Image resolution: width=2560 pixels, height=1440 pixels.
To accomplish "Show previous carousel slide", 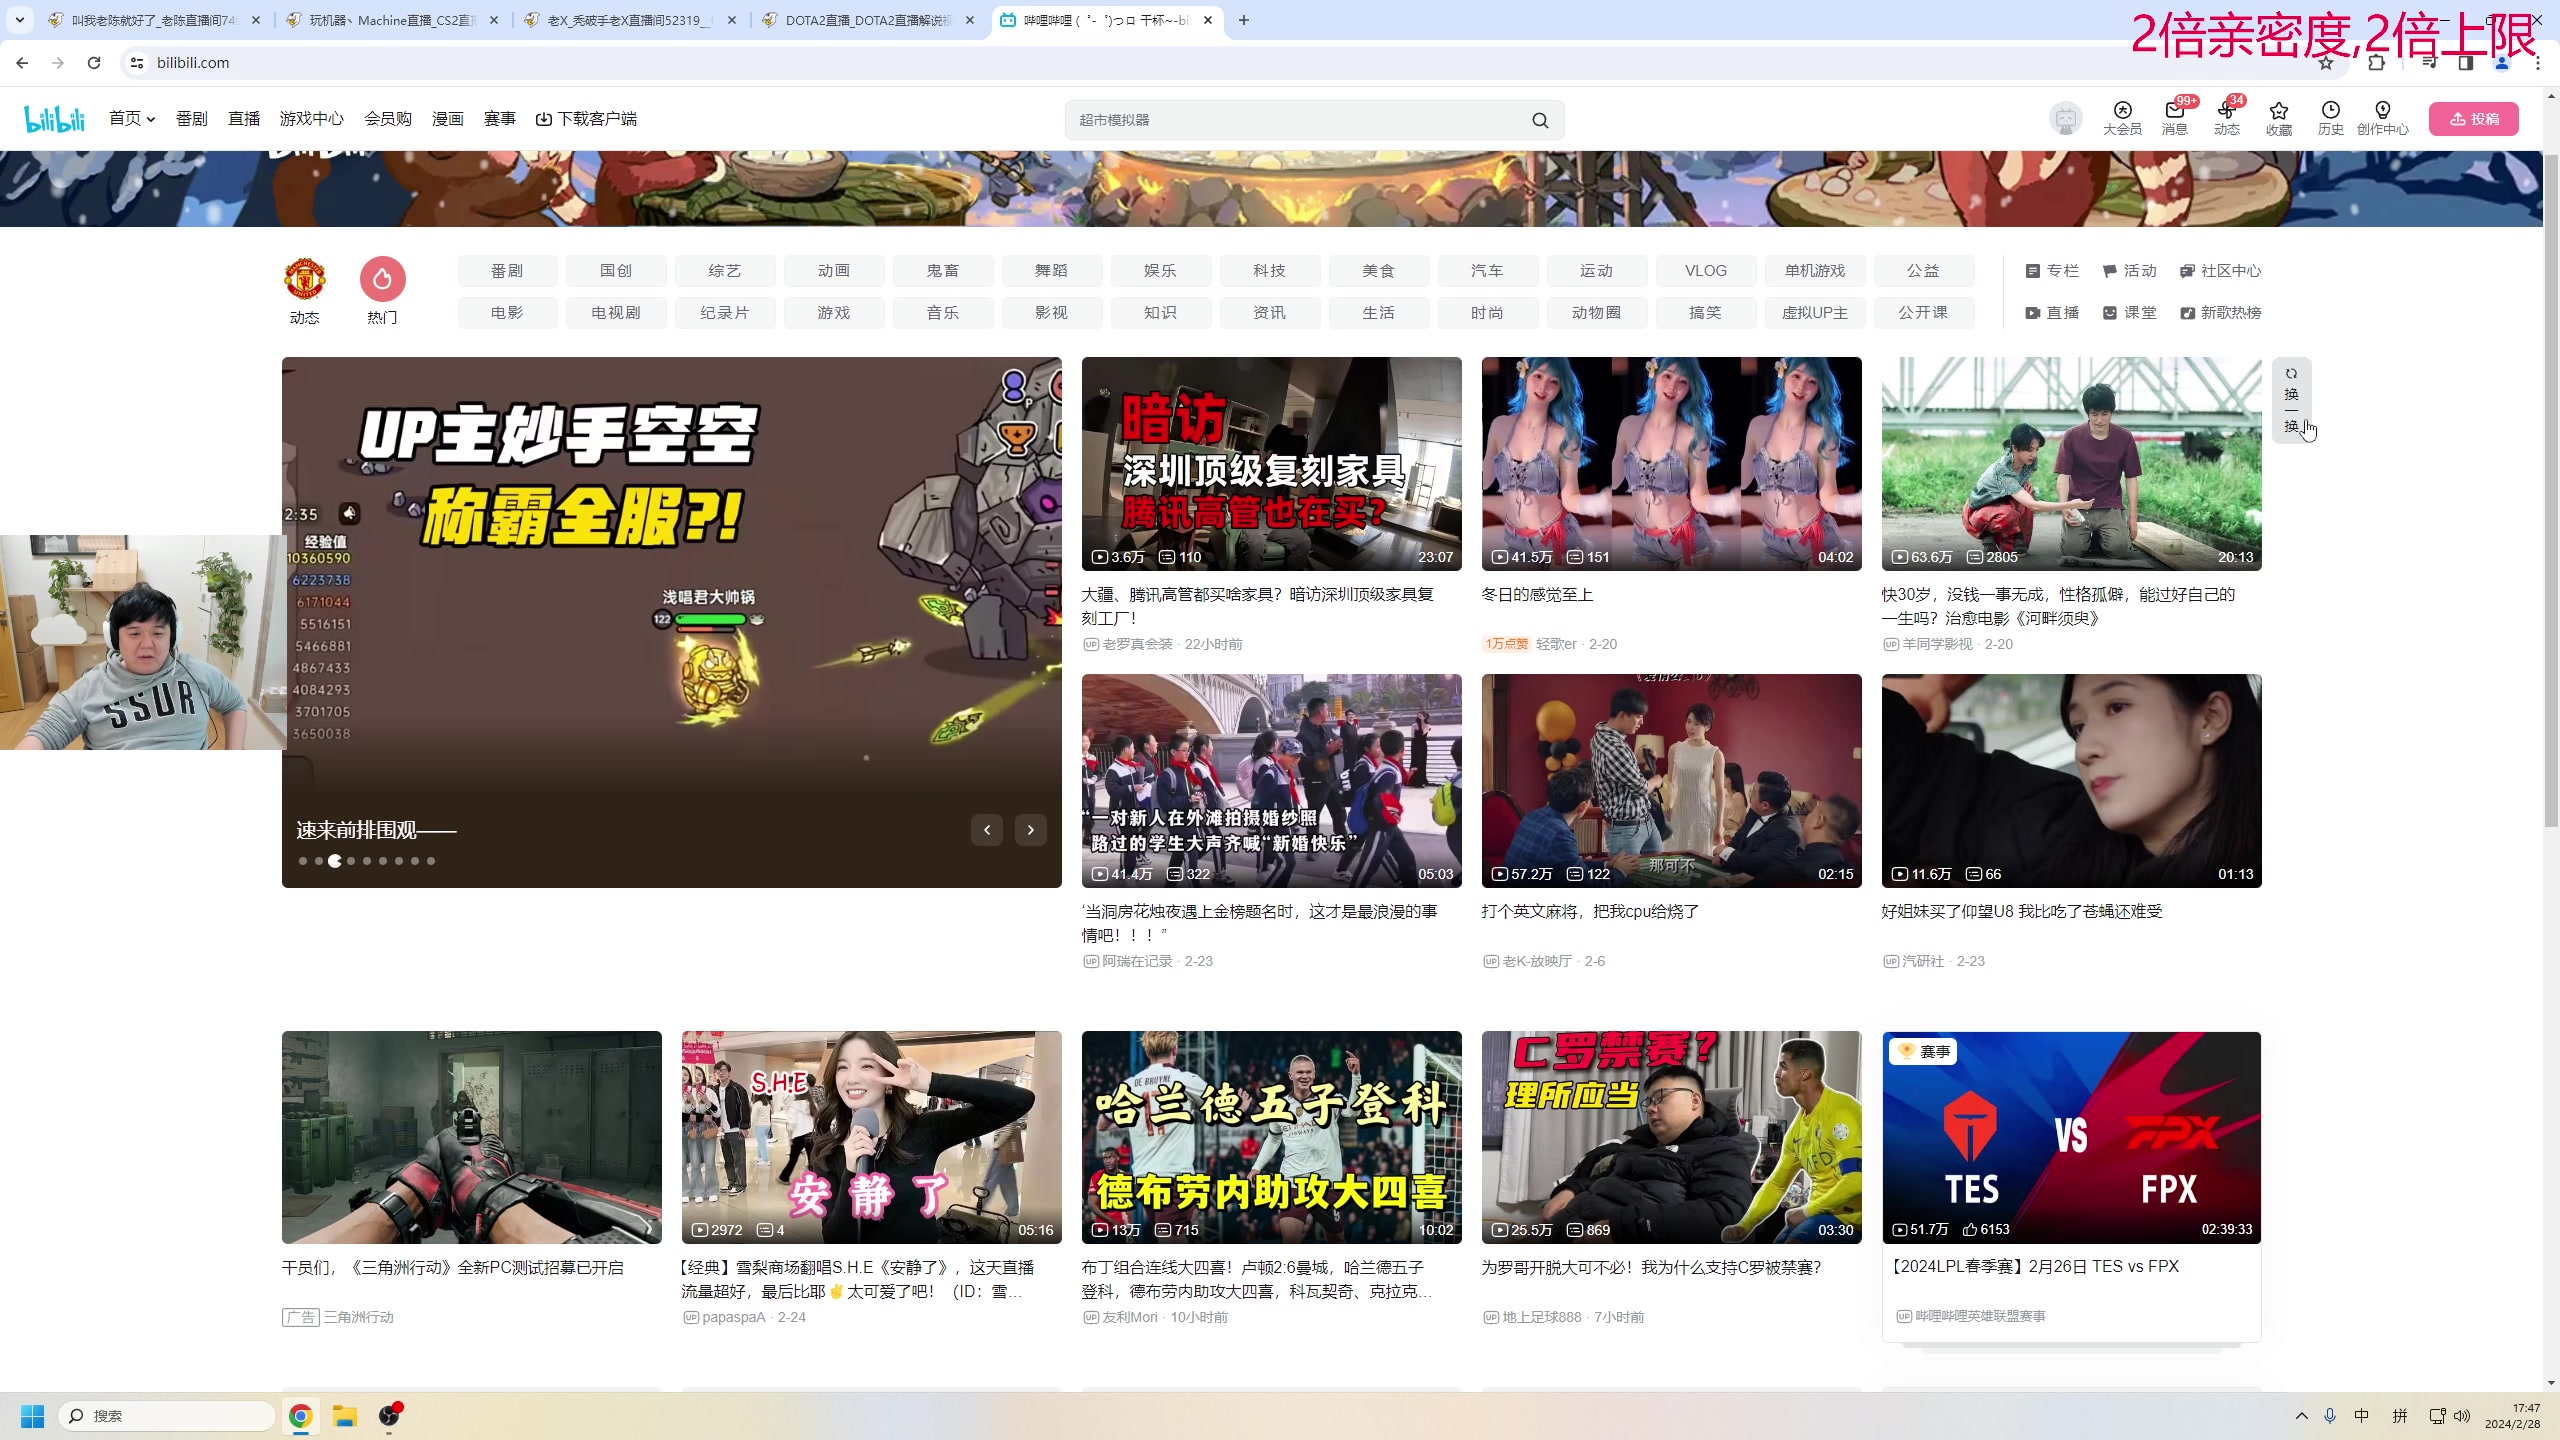I will [x=987, y=830].
